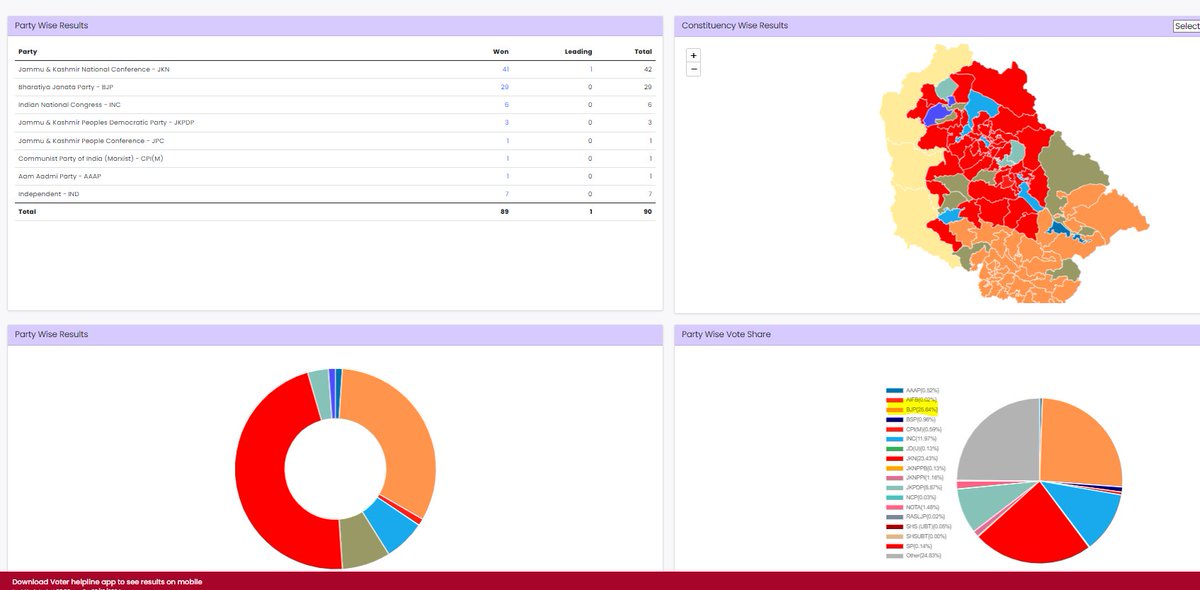Toggle SP legend entry in vote share

coord(910,545)
